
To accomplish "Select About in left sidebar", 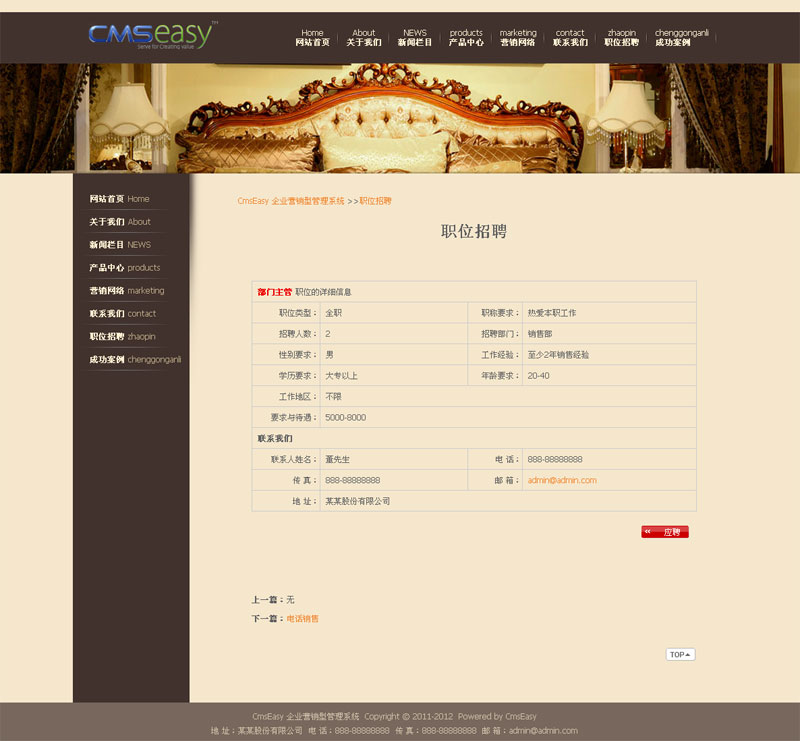I will pyautogui.click(x=120, y=222).
